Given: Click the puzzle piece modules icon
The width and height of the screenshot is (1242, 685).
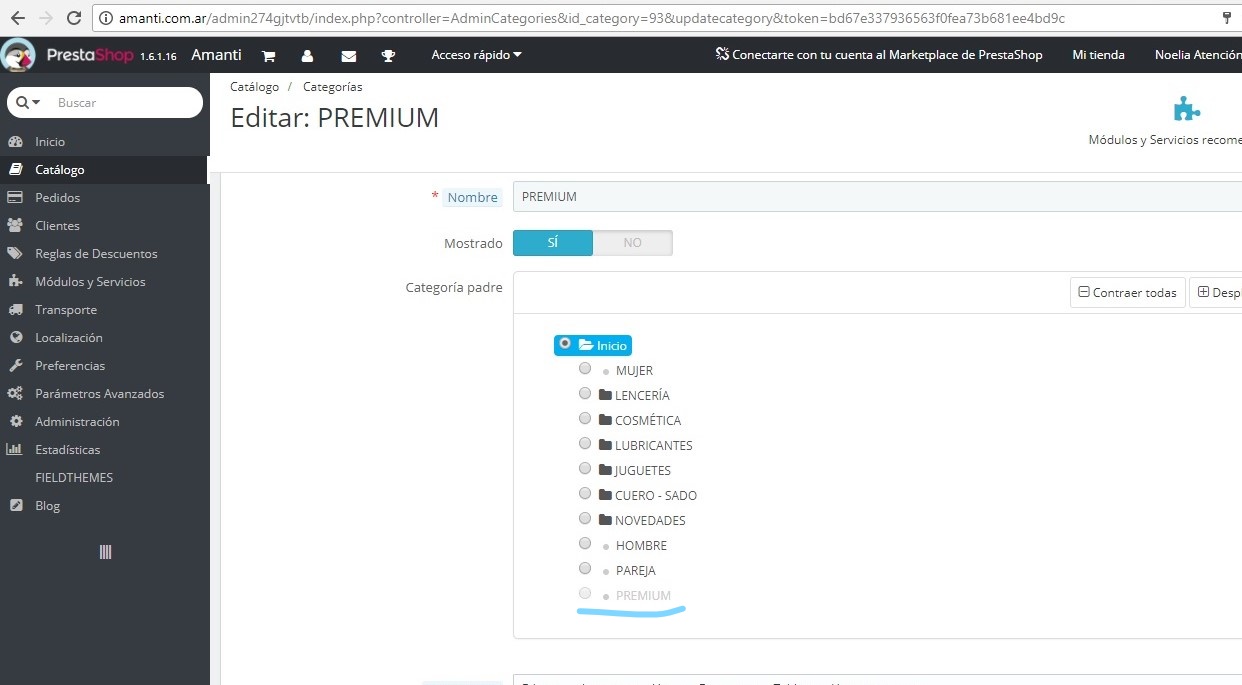Looking at the screenshot, I should point(1186,109).
